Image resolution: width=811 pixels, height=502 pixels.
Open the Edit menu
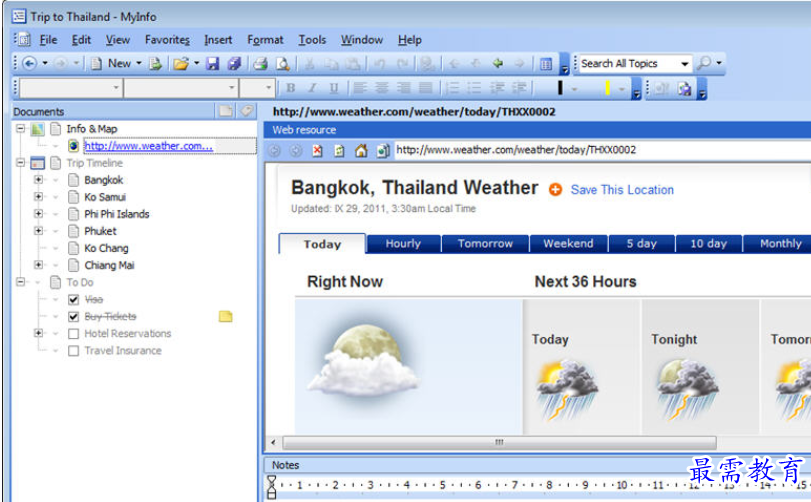81,40
